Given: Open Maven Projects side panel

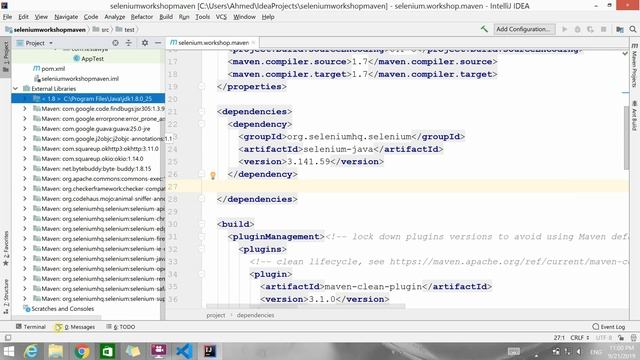Looking at the screenshot, I should point(634,65).
